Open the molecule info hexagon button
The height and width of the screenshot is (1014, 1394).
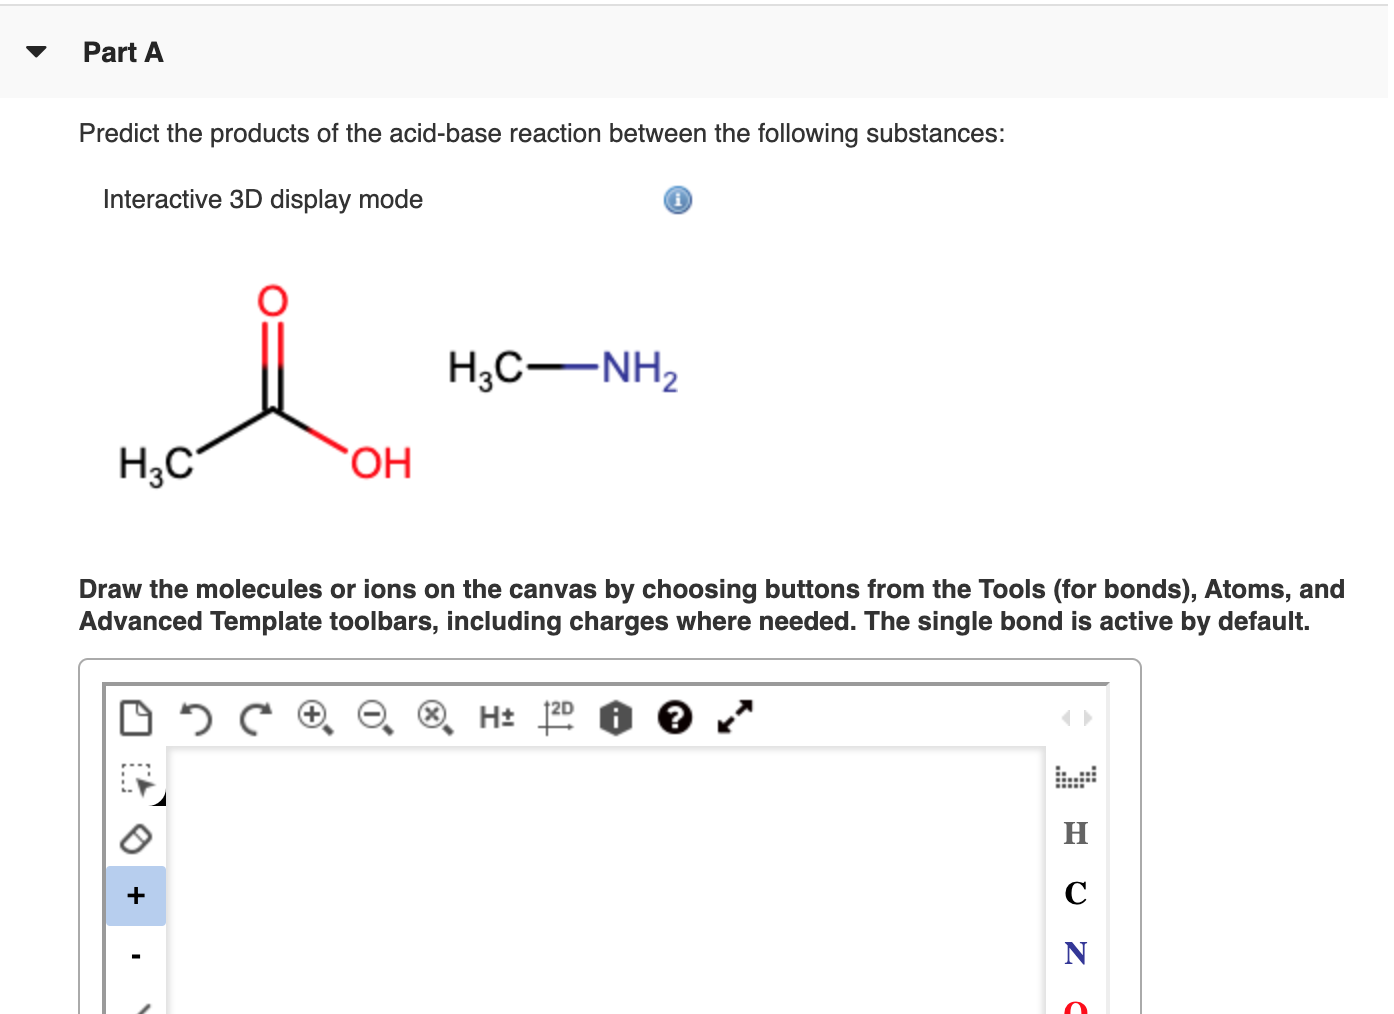pyautogui.click(x=616, y=718)
